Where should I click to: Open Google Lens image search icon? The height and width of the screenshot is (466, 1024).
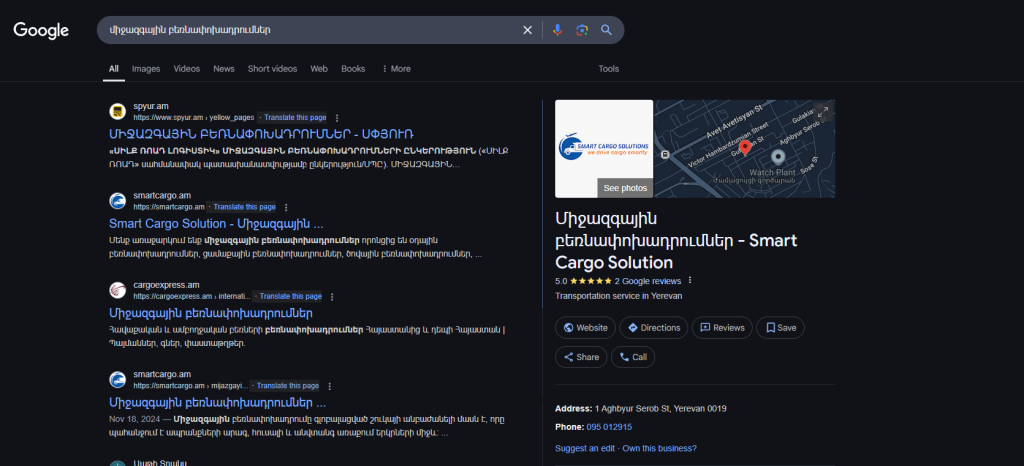582,30
